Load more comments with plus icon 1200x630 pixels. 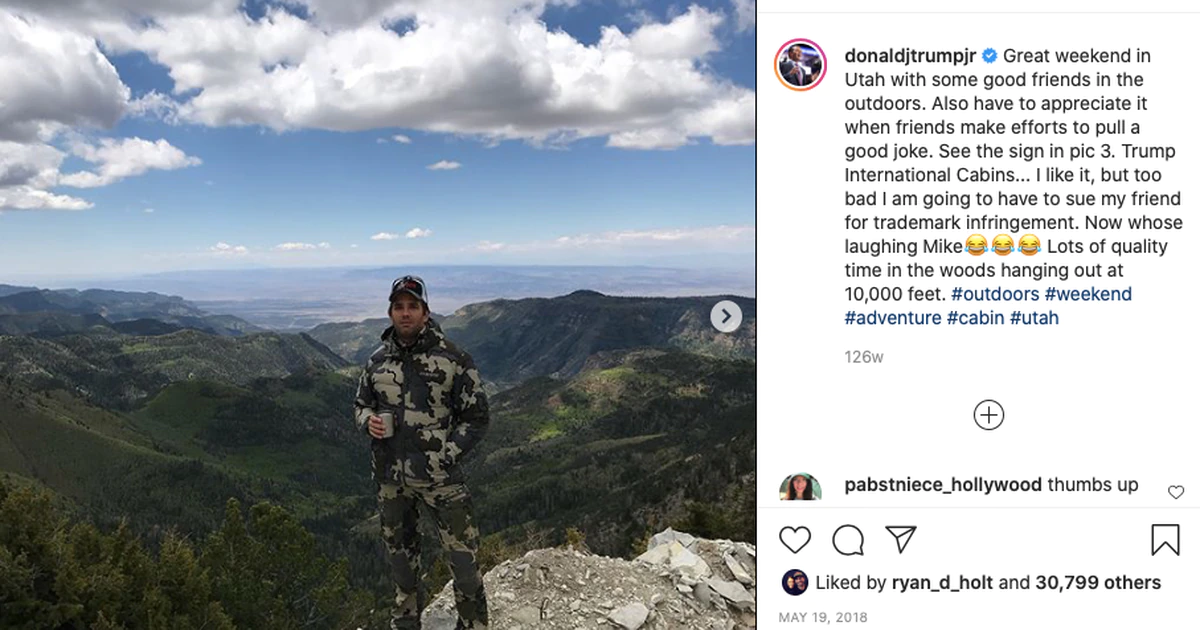(988, 415)
